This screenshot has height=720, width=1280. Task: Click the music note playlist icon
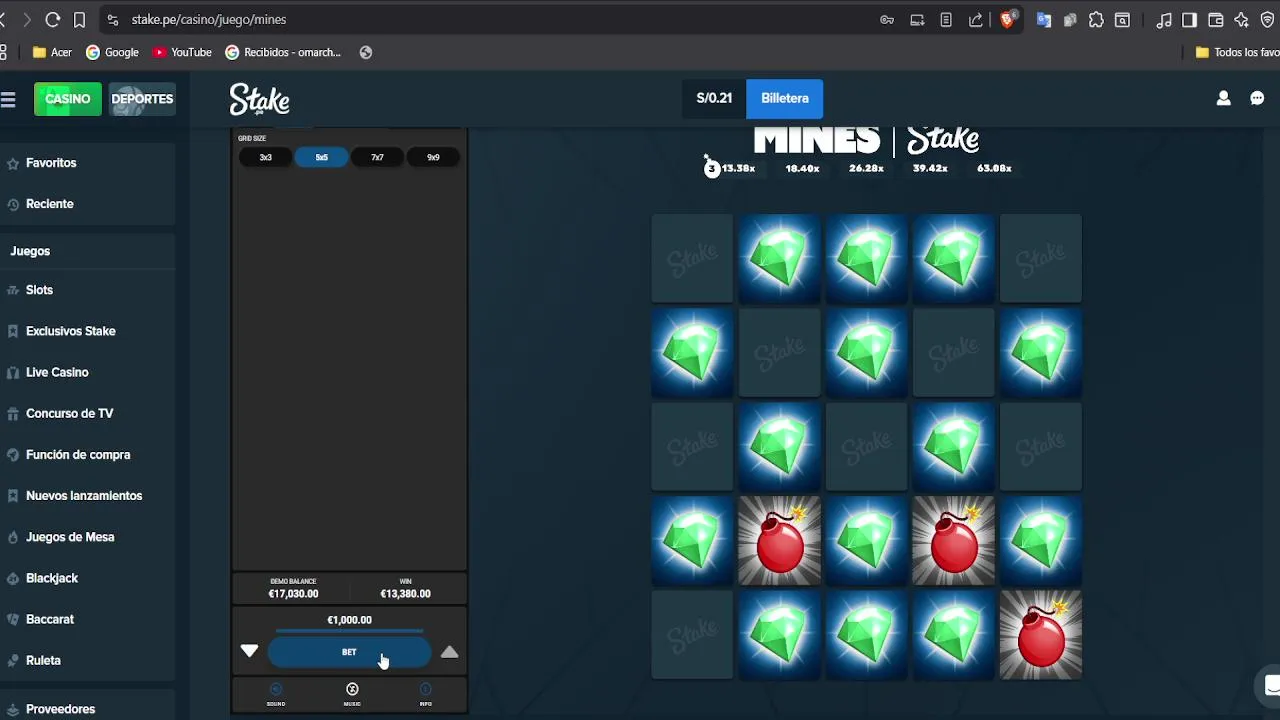(1164, 19)
